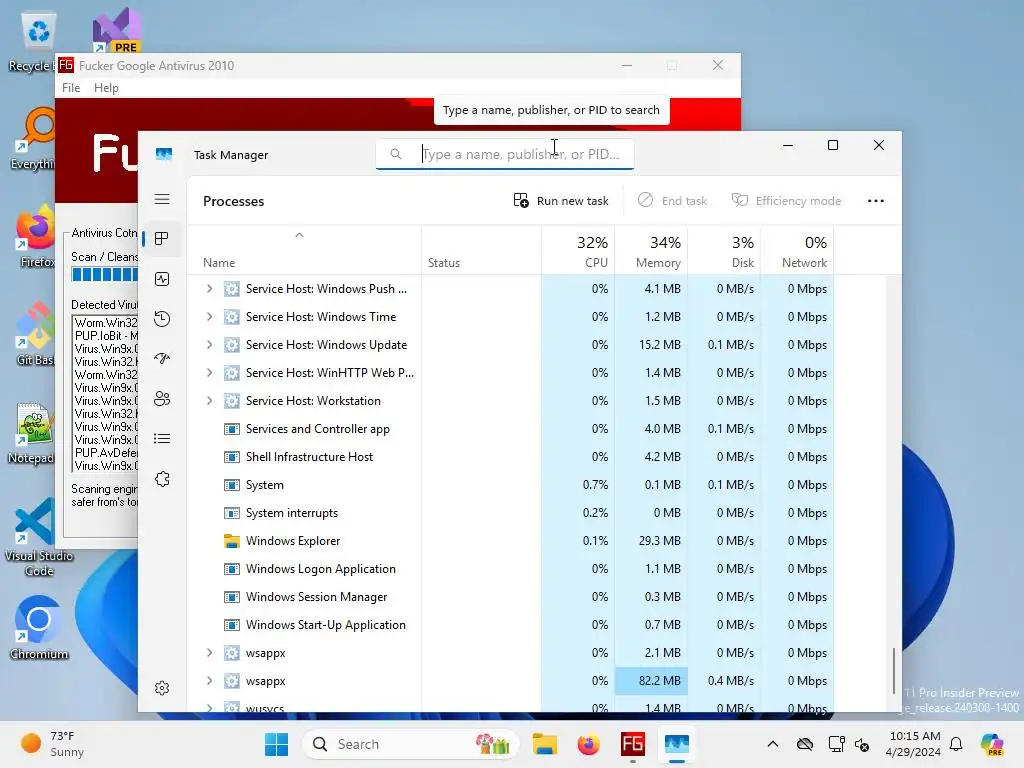Open the Details sidebar icon
The image size is (1024, 768).
click(x=162, y=438)
